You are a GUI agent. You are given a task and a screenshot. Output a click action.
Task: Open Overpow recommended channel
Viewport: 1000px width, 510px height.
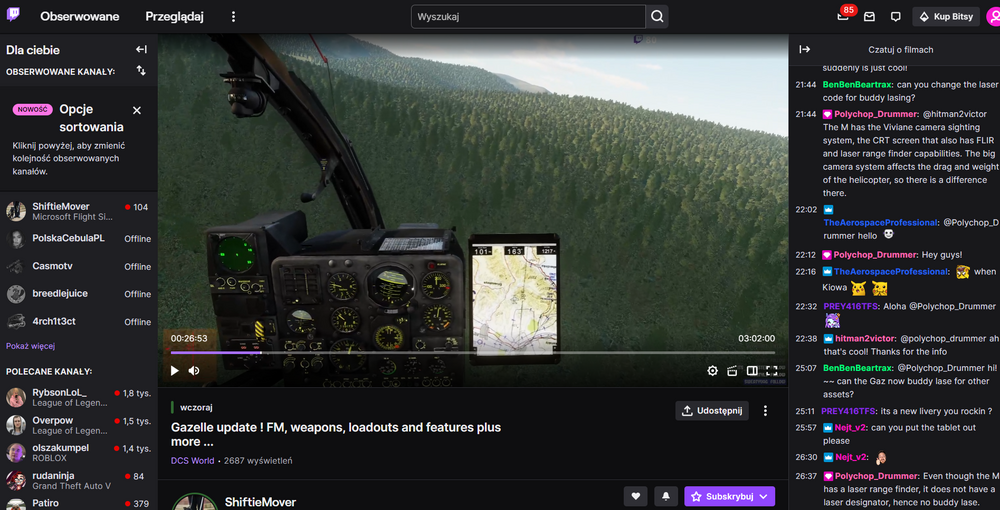pyautogui.click(x=78, y=425)
